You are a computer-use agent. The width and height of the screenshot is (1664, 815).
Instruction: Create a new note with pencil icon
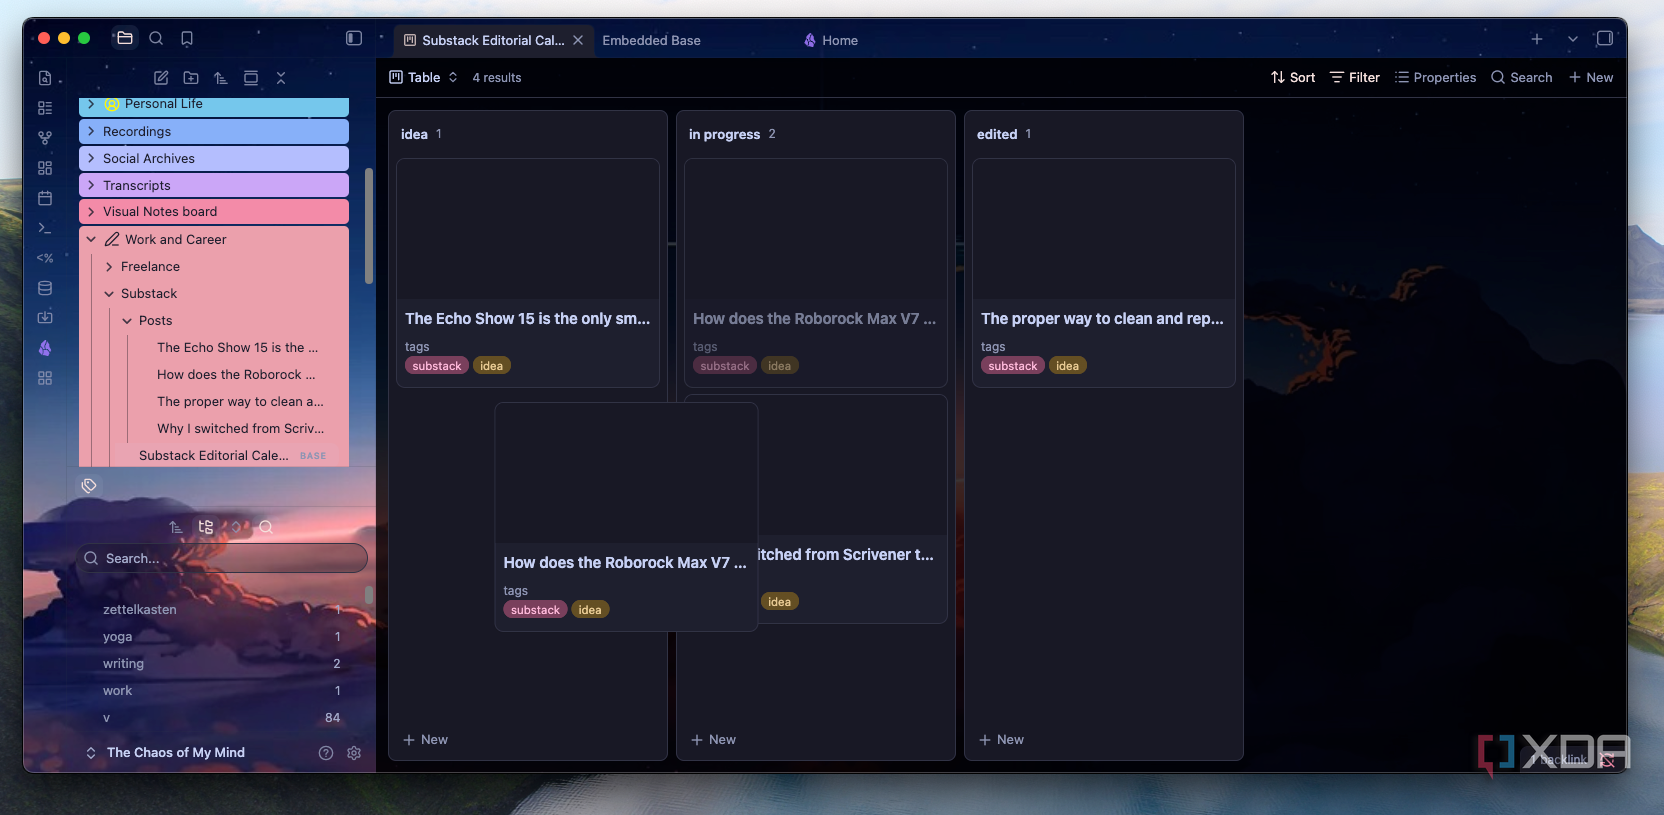click(161, 78)
